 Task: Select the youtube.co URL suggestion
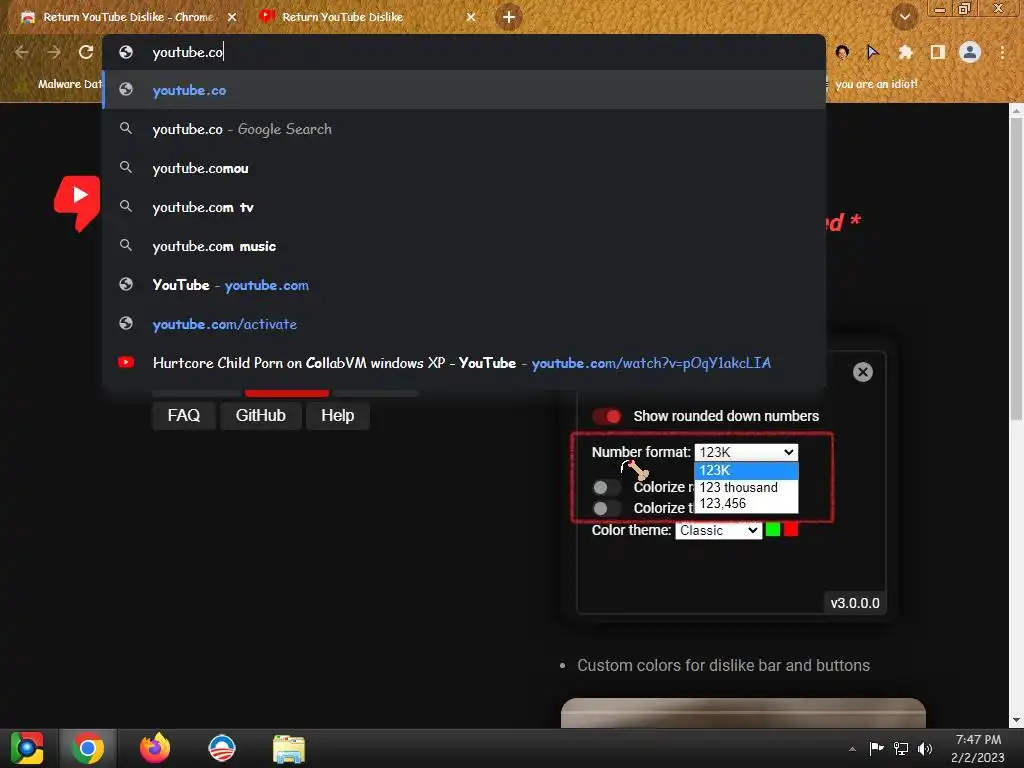464,90
